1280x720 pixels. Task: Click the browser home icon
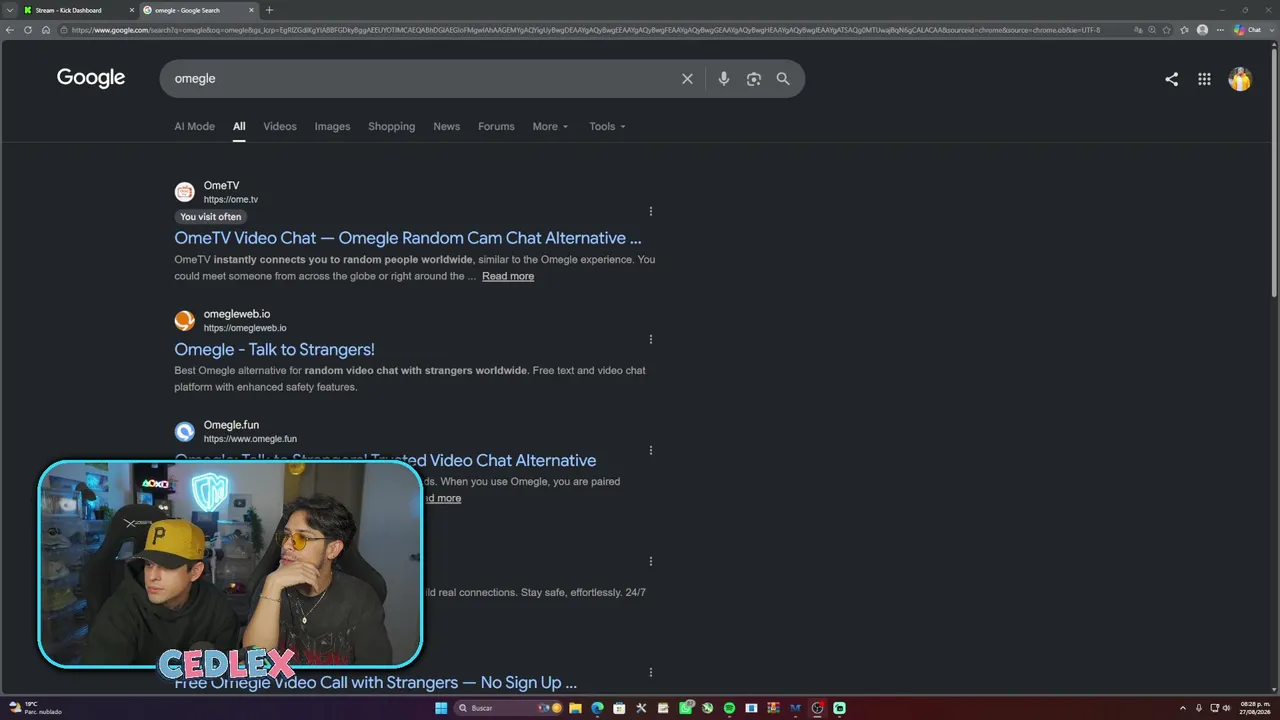click(x=46, y=30)
